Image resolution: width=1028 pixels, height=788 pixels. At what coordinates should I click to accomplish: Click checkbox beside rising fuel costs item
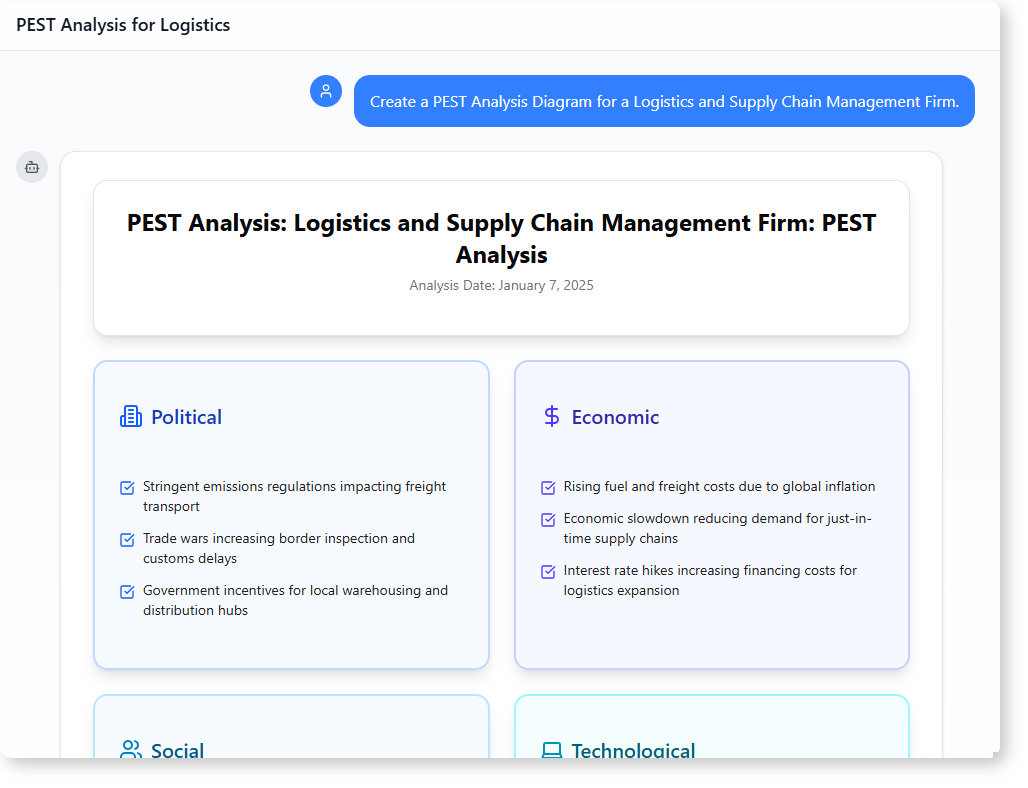(x=548, y=488)
